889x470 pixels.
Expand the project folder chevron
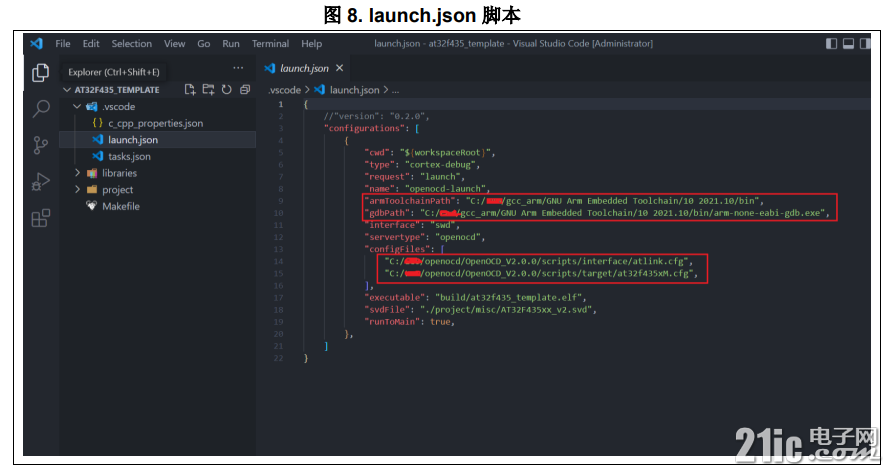(x=77, y=189)
